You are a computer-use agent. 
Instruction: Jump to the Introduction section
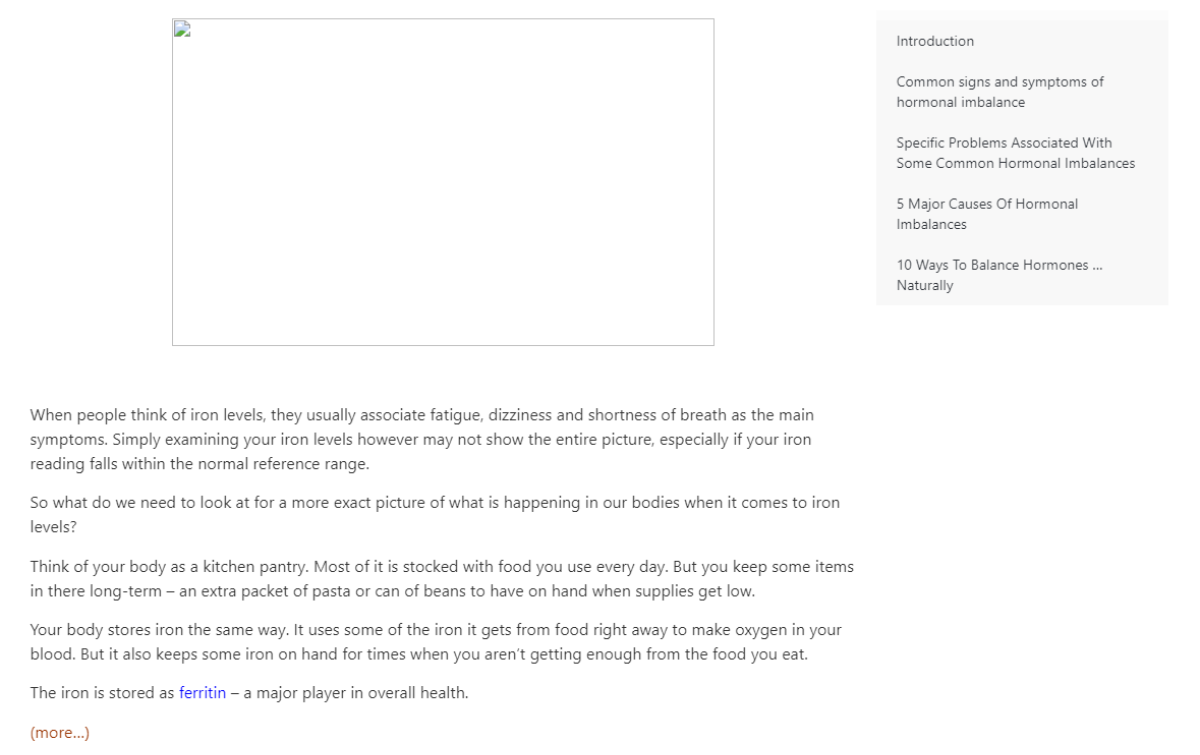pyautogui.click(x=935, y=41)
